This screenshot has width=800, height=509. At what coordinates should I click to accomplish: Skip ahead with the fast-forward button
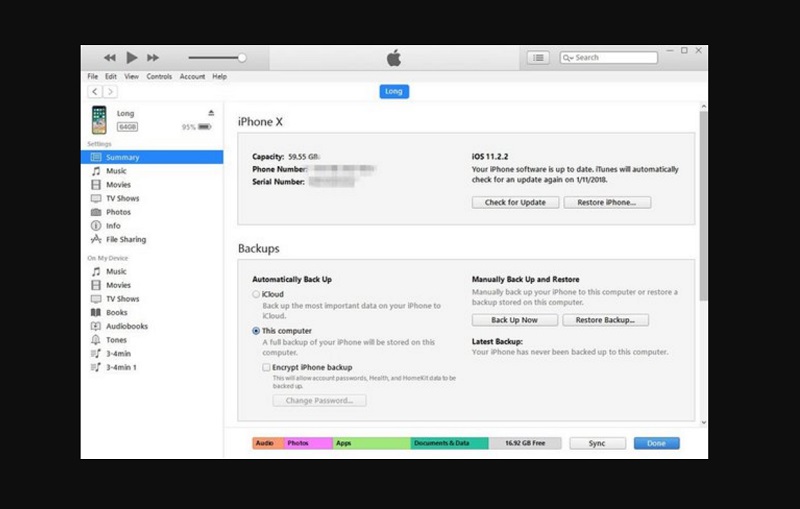click(153, 58)
